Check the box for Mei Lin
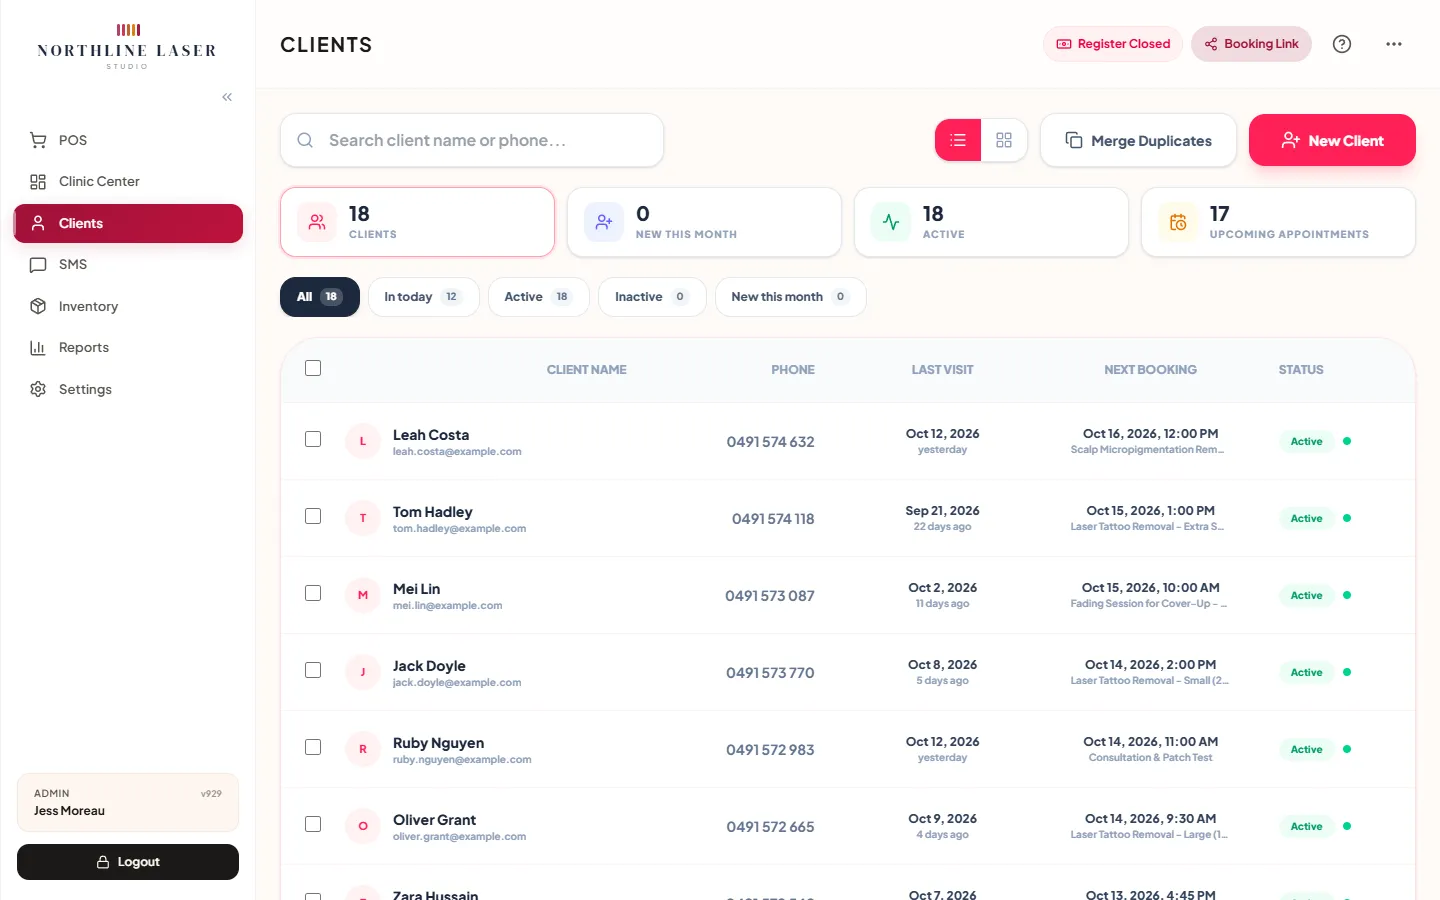The height and width of the screenshot is (900, 1440). tap(313, 593)
